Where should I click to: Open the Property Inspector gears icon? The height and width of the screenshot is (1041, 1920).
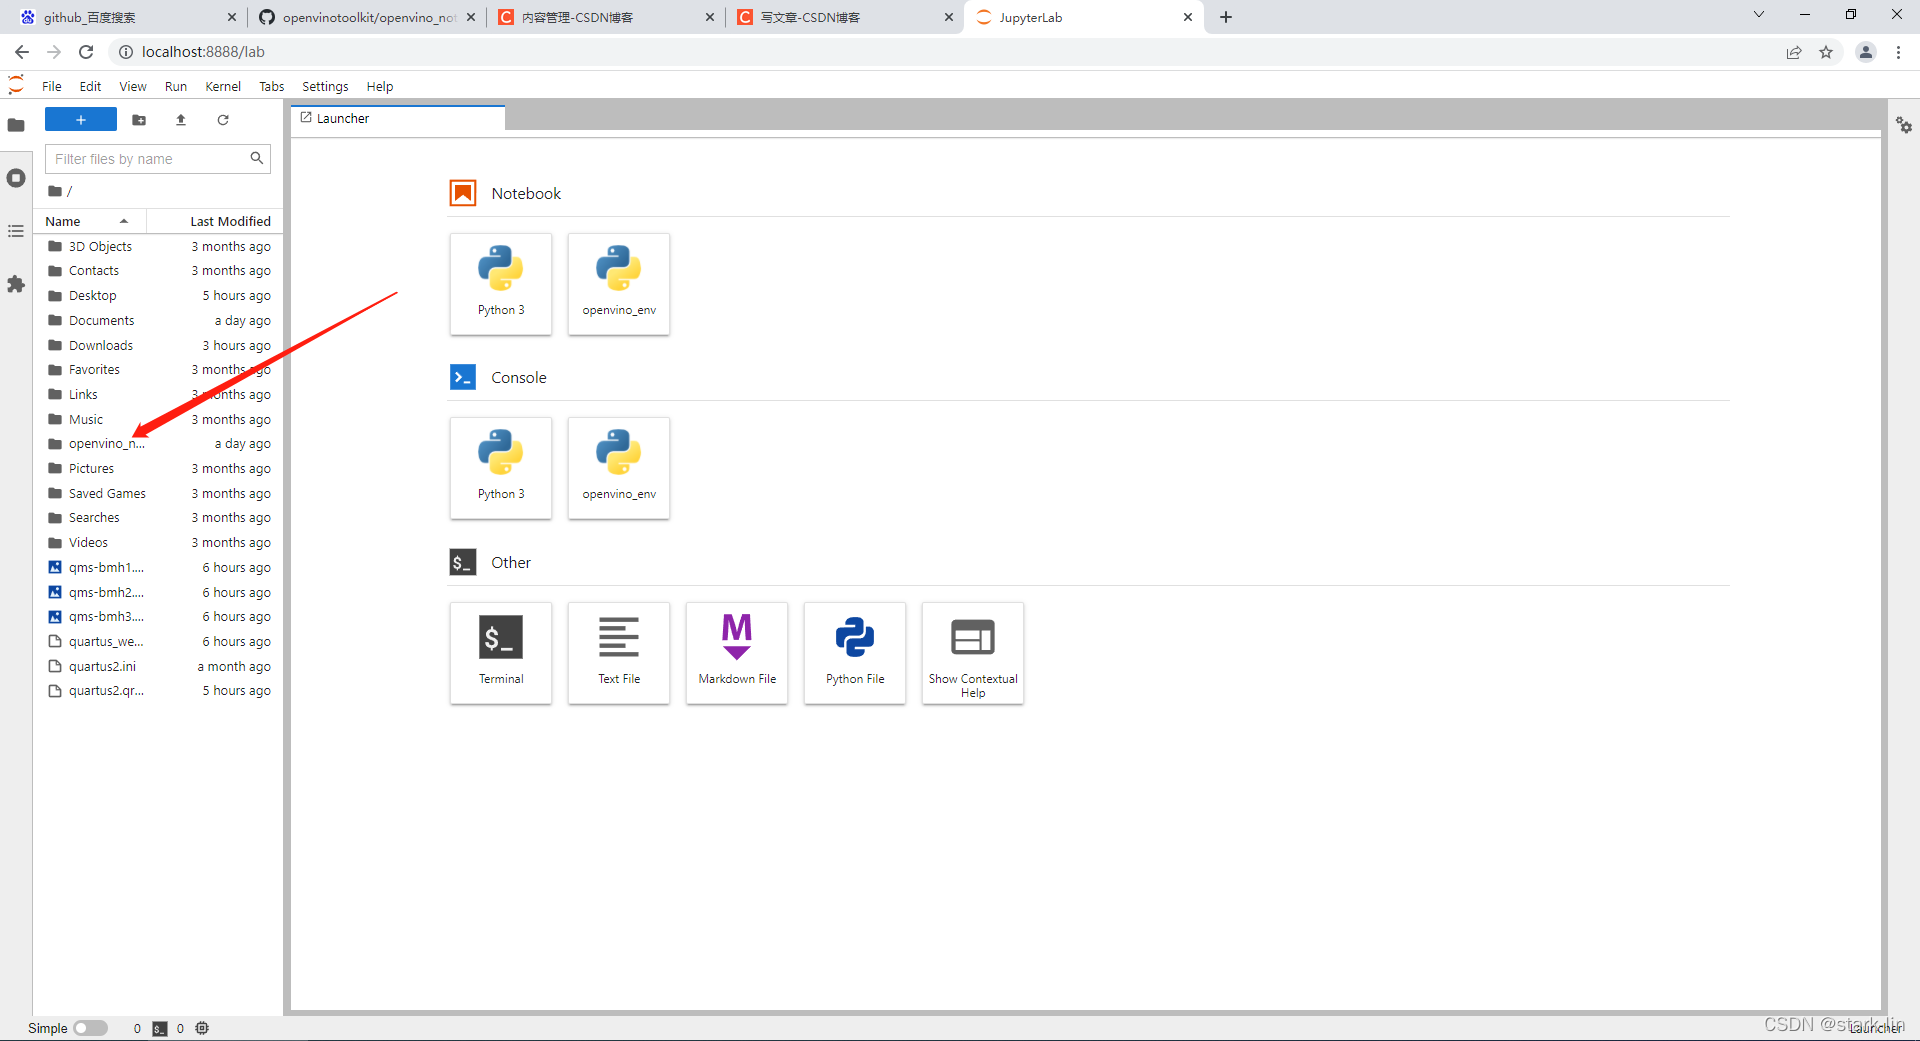(1904, 125)
